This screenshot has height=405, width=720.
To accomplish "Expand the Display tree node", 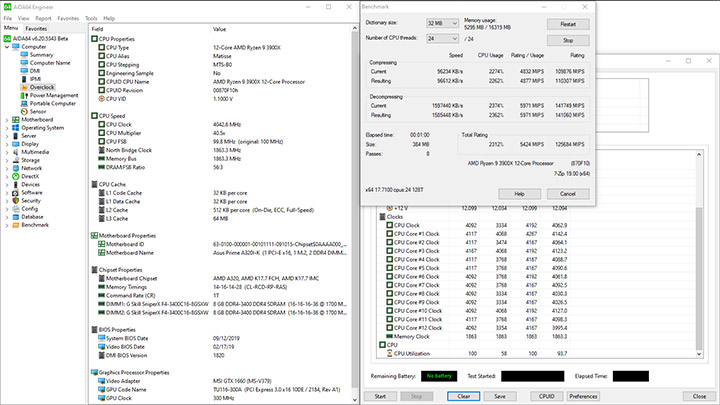I will 7,144.
